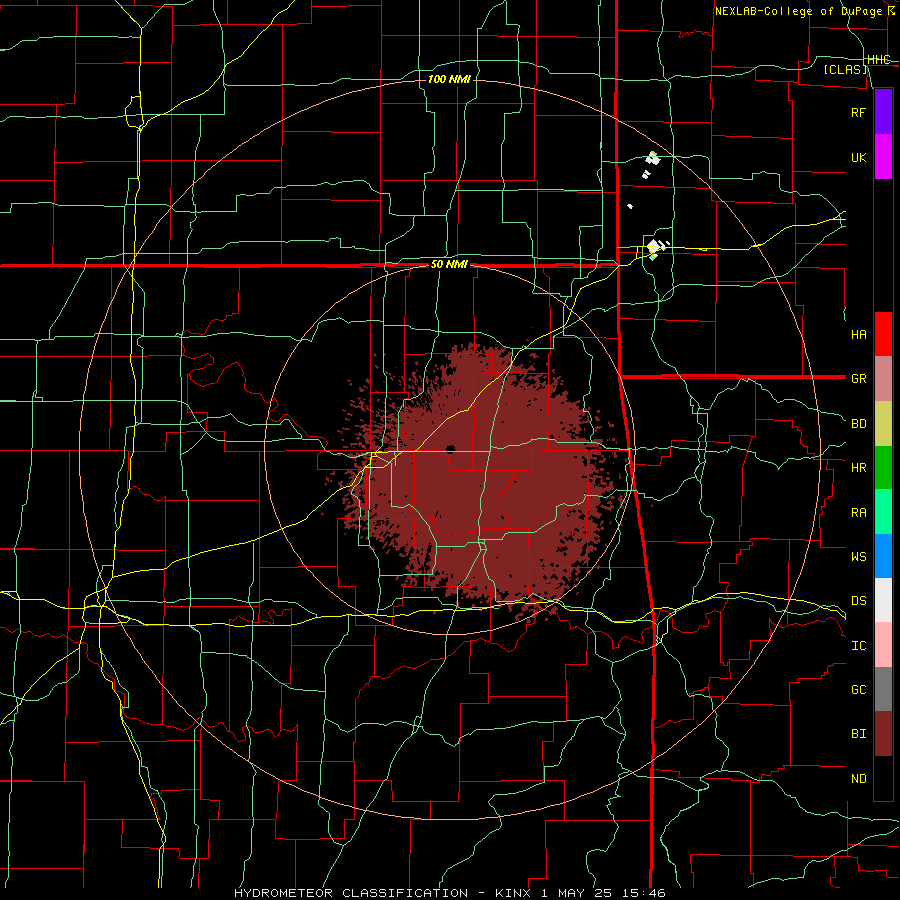Click the 'BD' legend label
The height and width of the screenshot is (900, 900).
pyautogui.click(x=859, y=424)
